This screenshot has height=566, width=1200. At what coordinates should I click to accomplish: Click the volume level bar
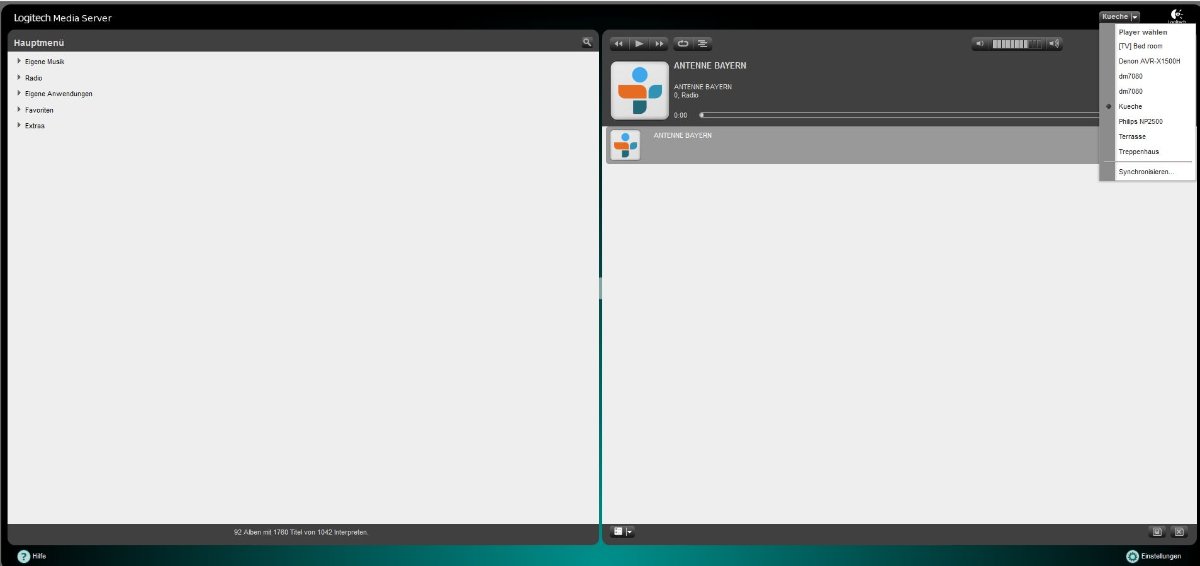(1016, 44)
